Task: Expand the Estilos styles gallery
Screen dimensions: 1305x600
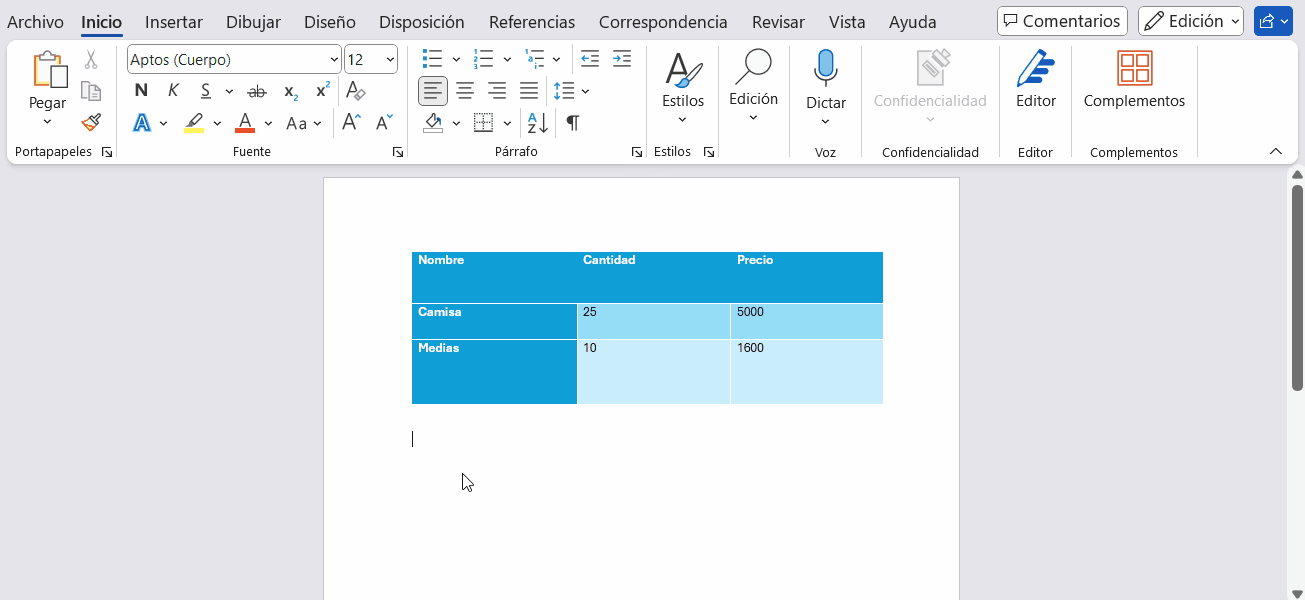Action: 682,88
